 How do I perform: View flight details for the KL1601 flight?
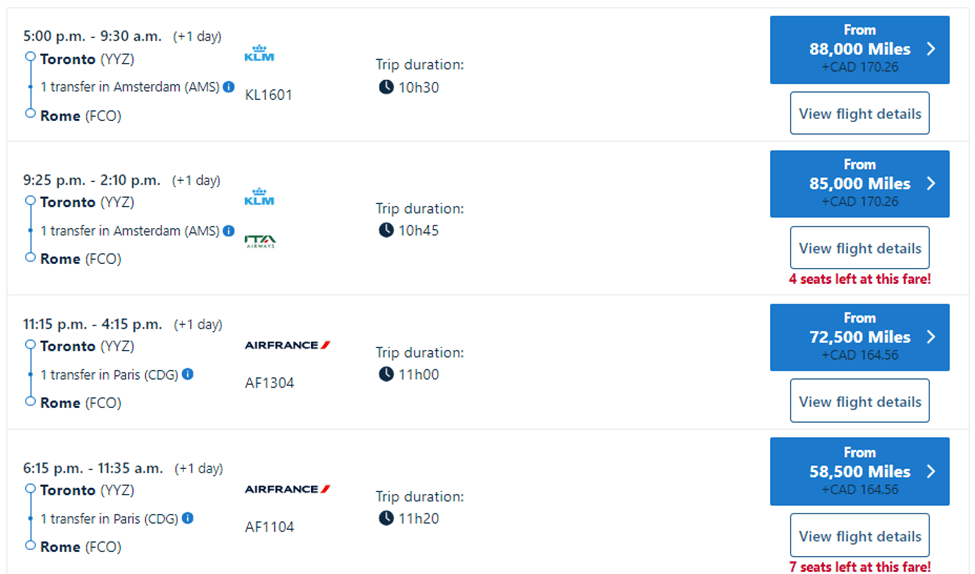click(x=859, y=113)
